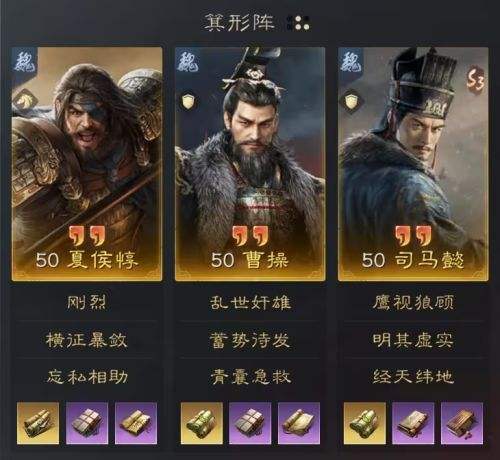Open 夏侯惇's gold scroll book slot
This screenshot has width=500, height=460.
(x=38, y=423)
